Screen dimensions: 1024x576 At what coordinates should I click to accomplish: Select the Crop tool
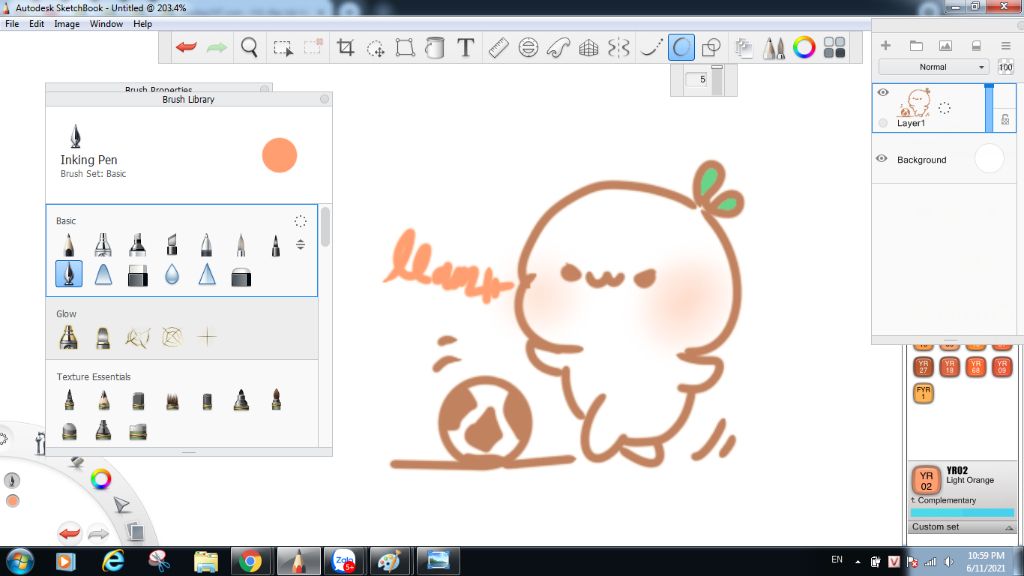click(x=345, y=47)
